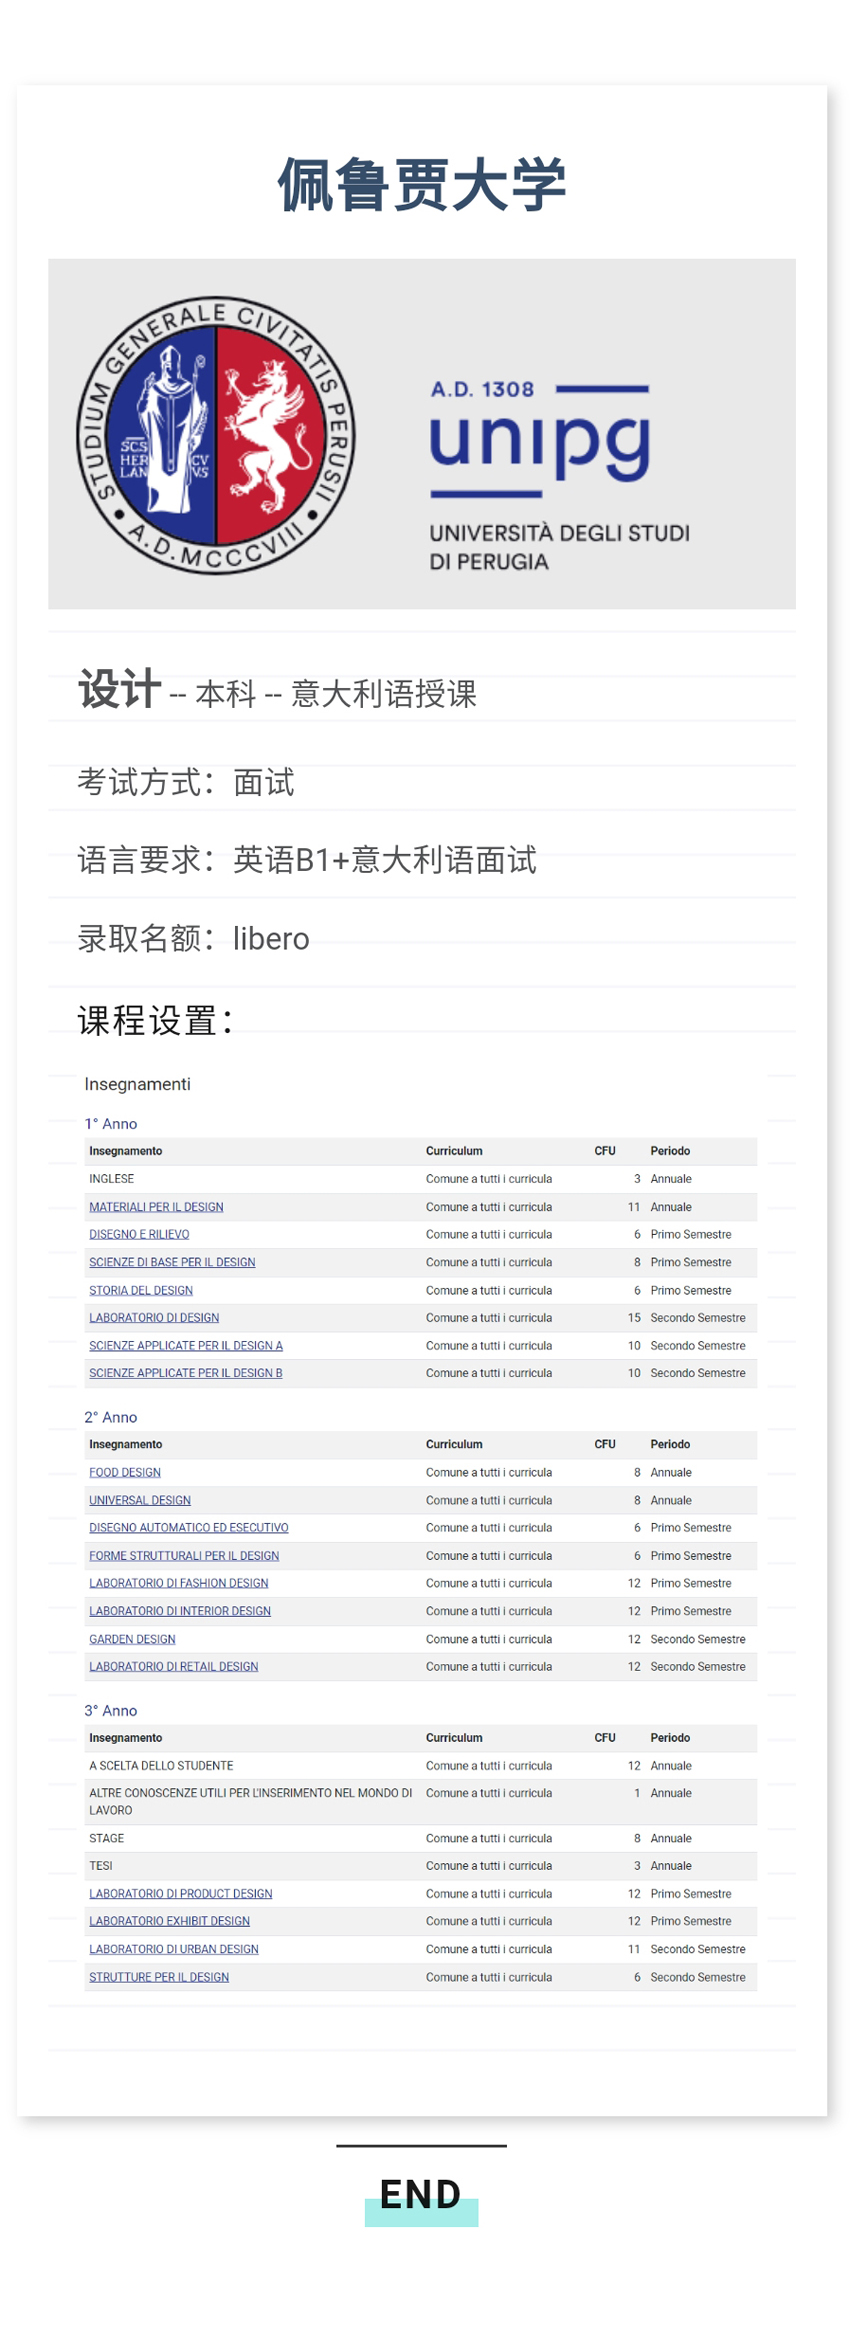Click Annuale period in the INGLESE row
850x2338 pixels.
[671, 1179]
